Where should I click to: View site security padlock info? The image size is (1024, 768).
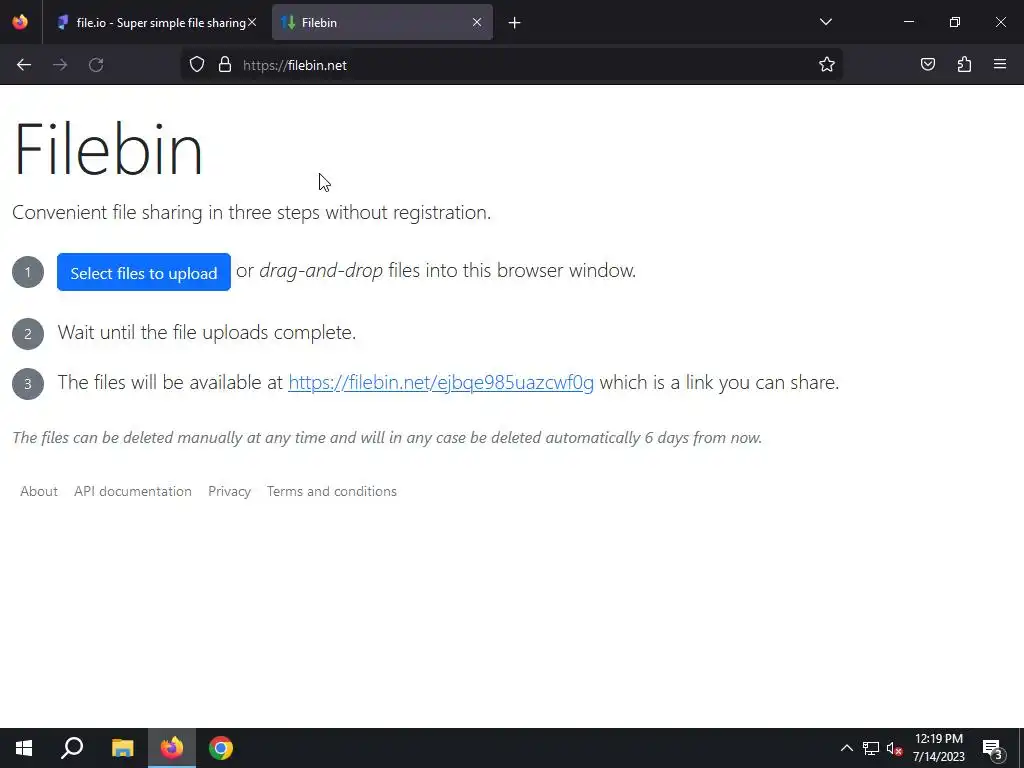225,65
